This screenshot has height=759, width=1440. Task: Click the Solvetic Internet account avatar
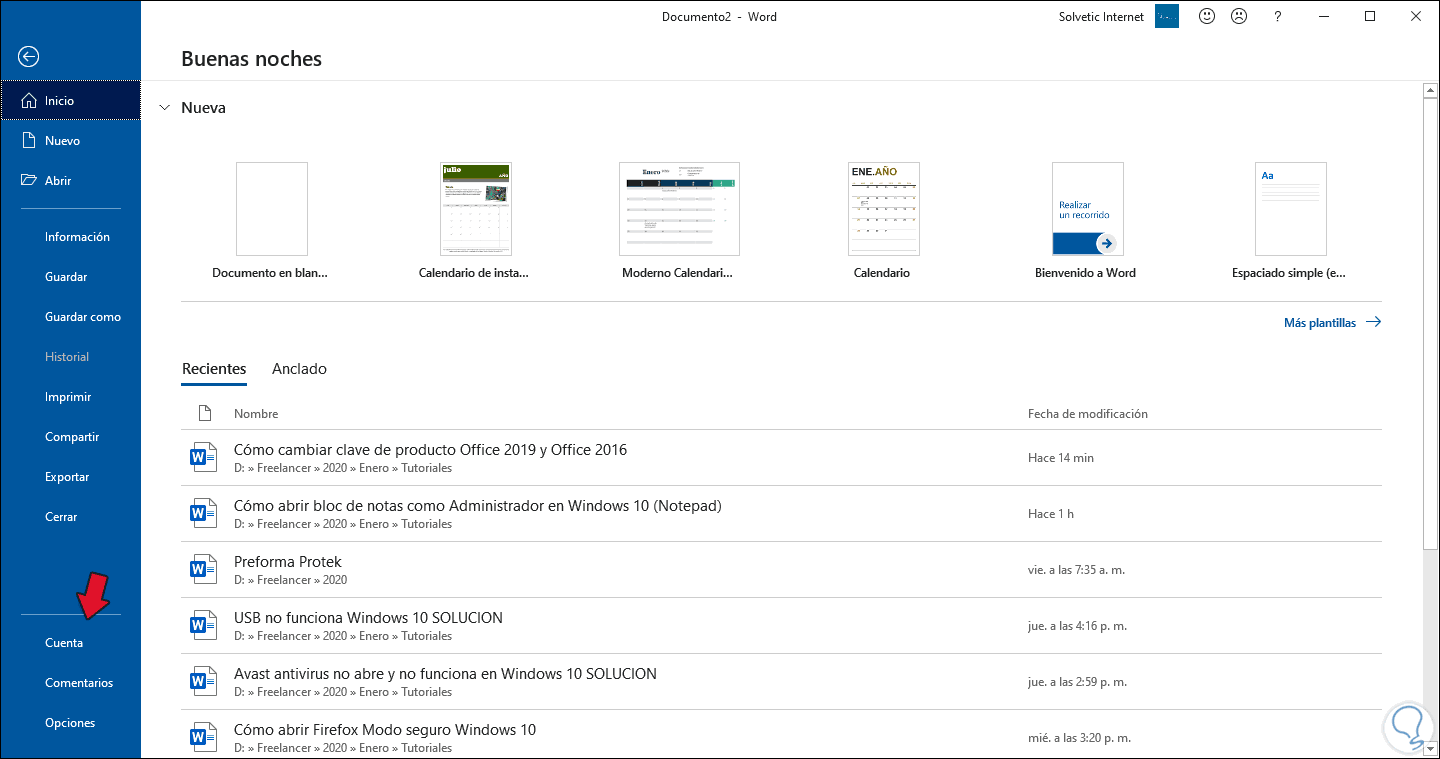1168,16
